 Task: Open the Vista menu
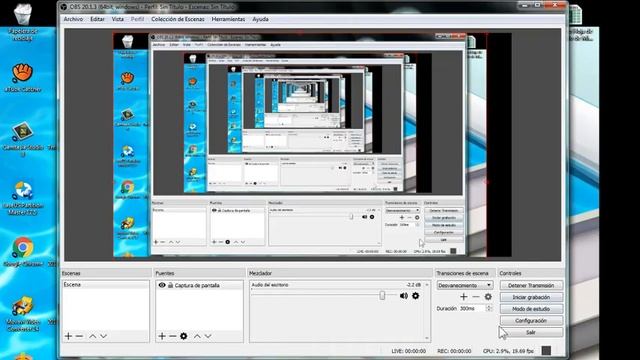118,19
